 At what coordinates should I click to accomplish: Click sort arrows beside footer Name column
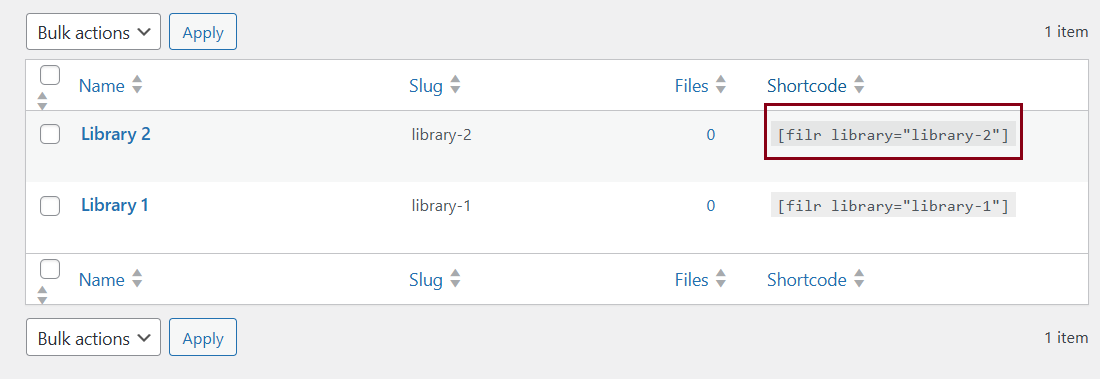pos(138,279)
